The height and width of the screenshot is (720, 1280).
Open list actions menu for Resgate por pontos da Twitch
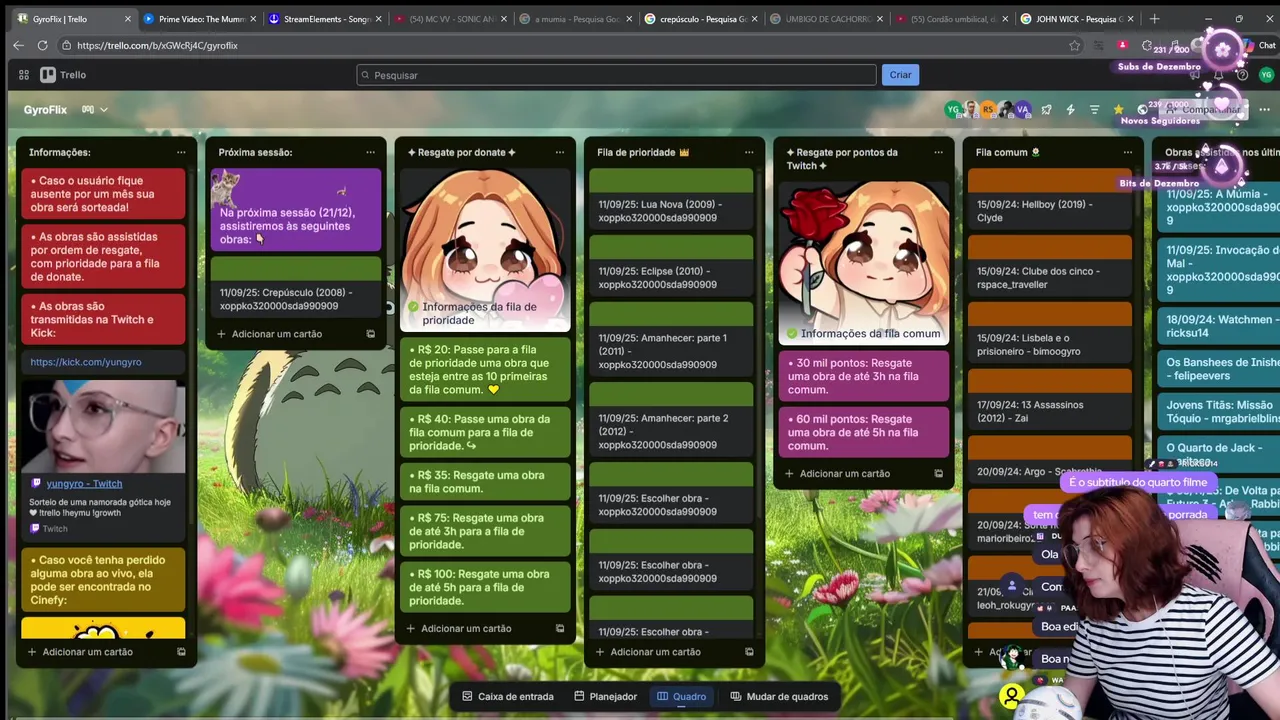tap(938, 152)
